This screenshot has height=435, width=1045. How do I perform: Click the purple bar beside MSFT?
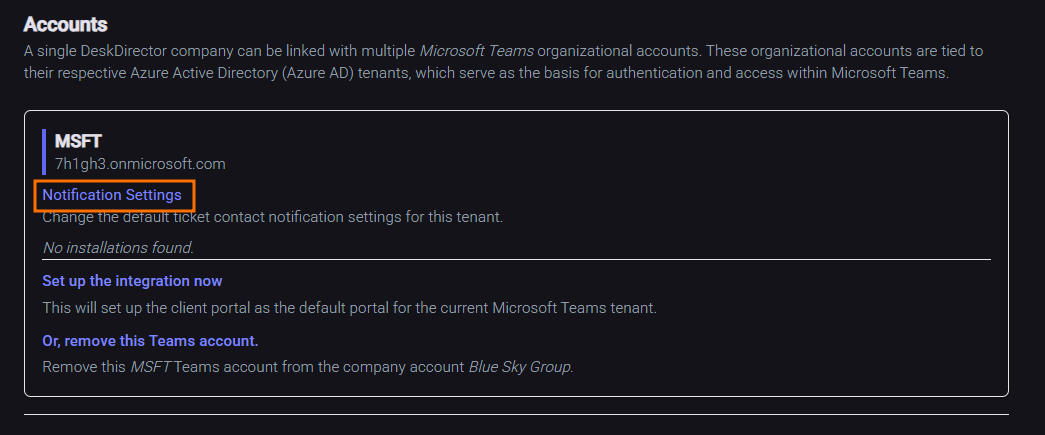pos(44,152)
